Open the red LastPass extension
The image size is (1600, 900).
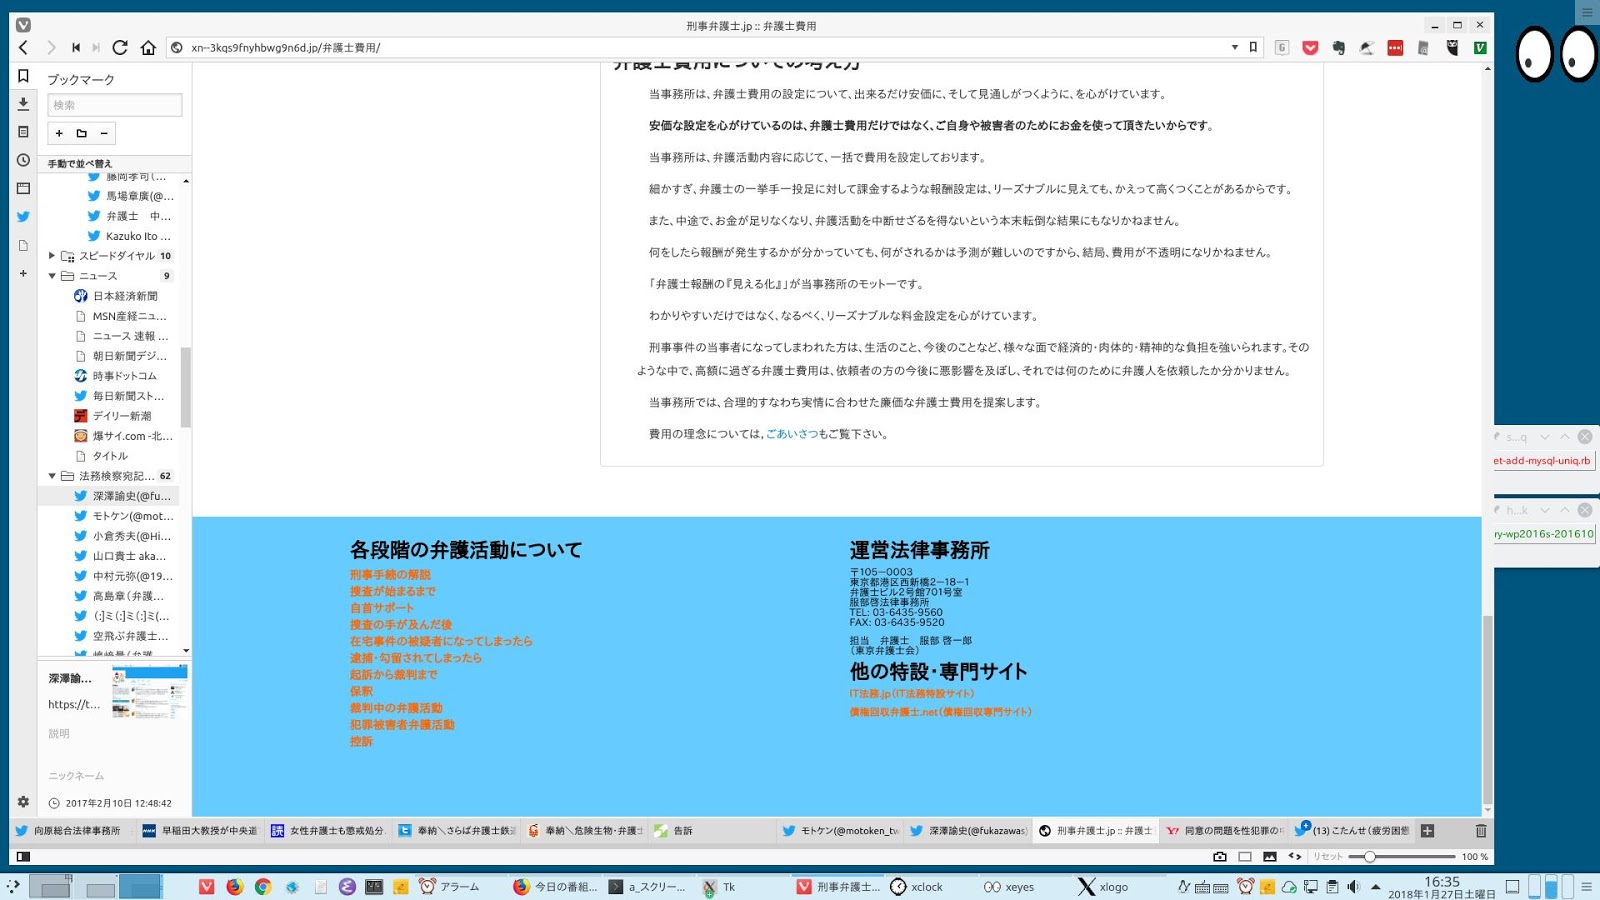pyautogui.click(x=1395, y=47)
